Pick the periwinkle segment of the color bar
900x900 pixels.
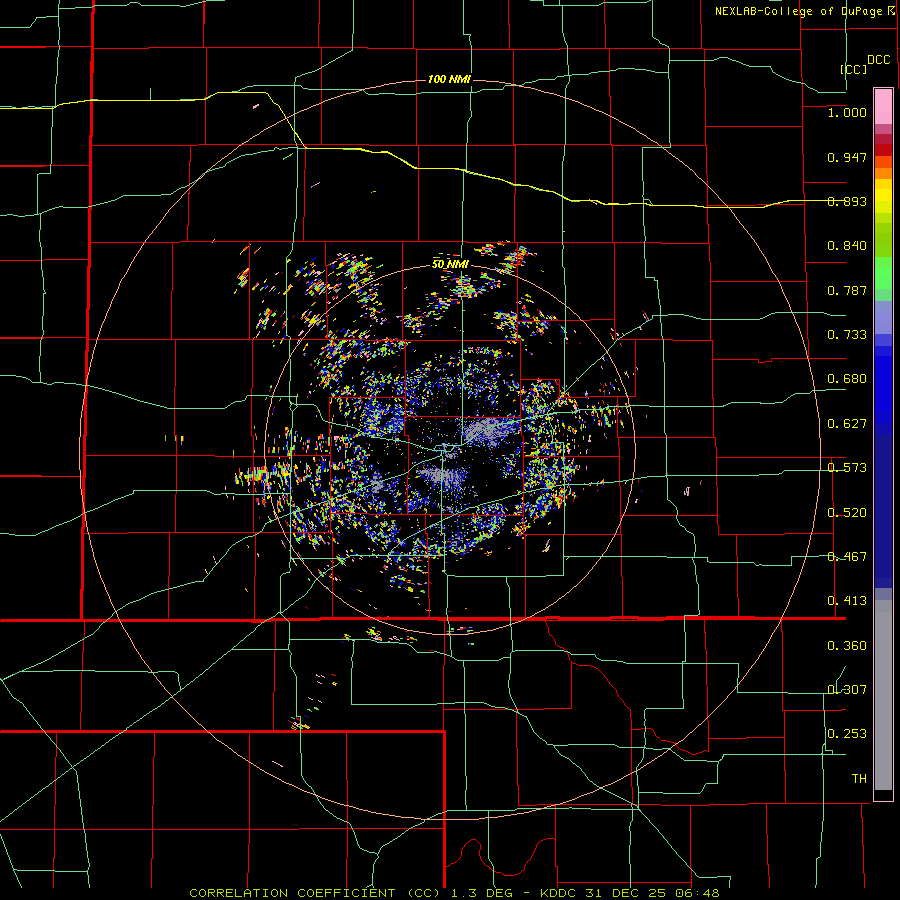coord(883,318)
